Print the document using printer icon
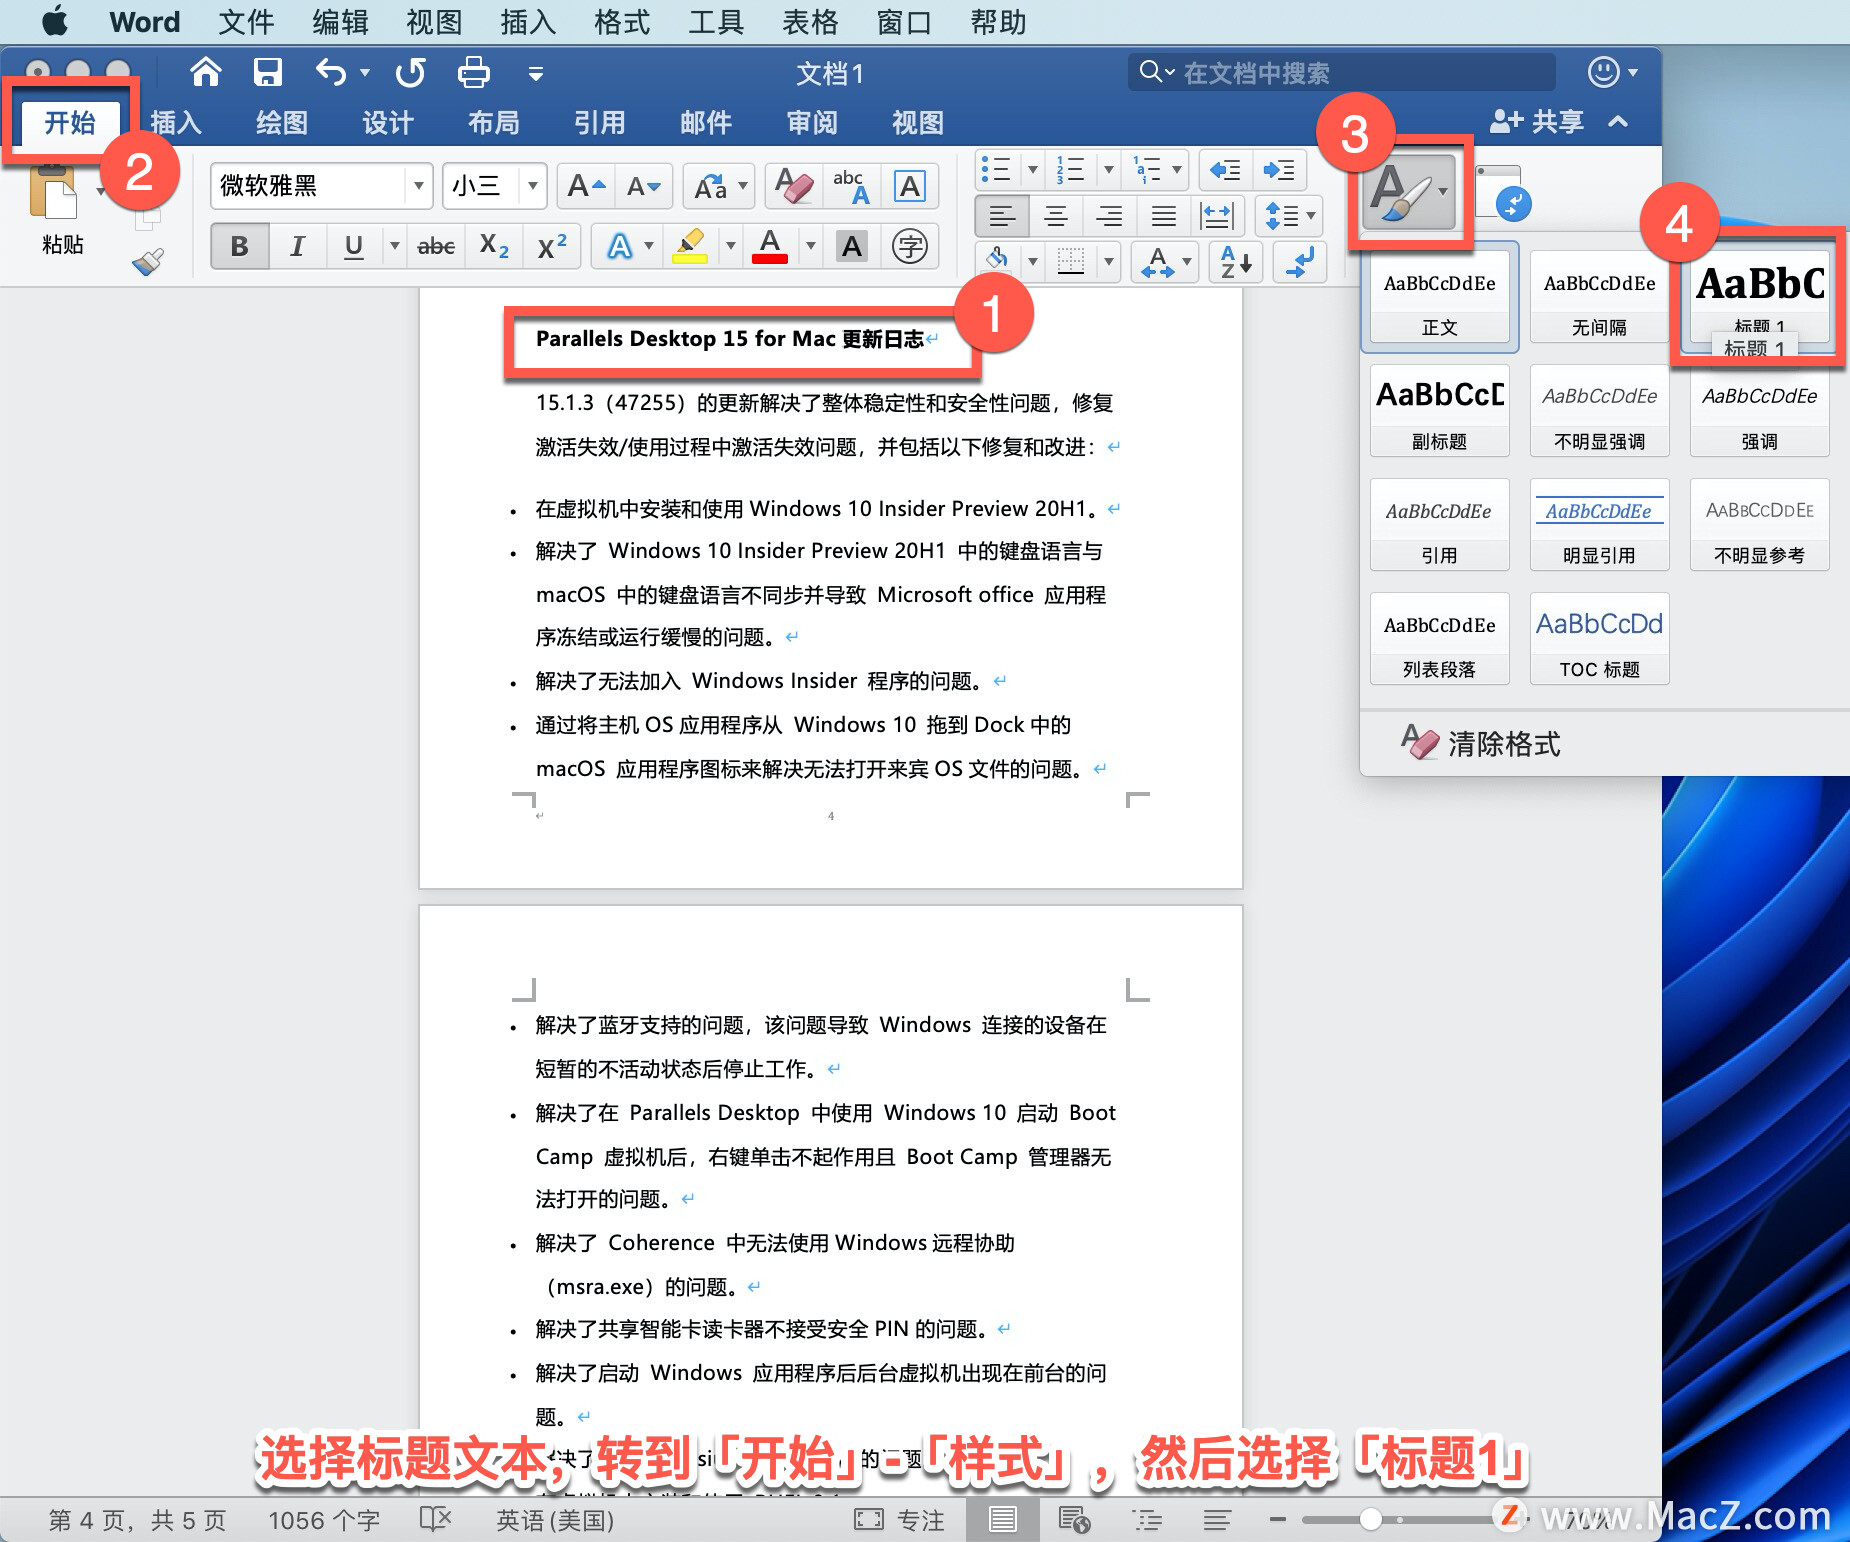 click(x=473, y=72)
